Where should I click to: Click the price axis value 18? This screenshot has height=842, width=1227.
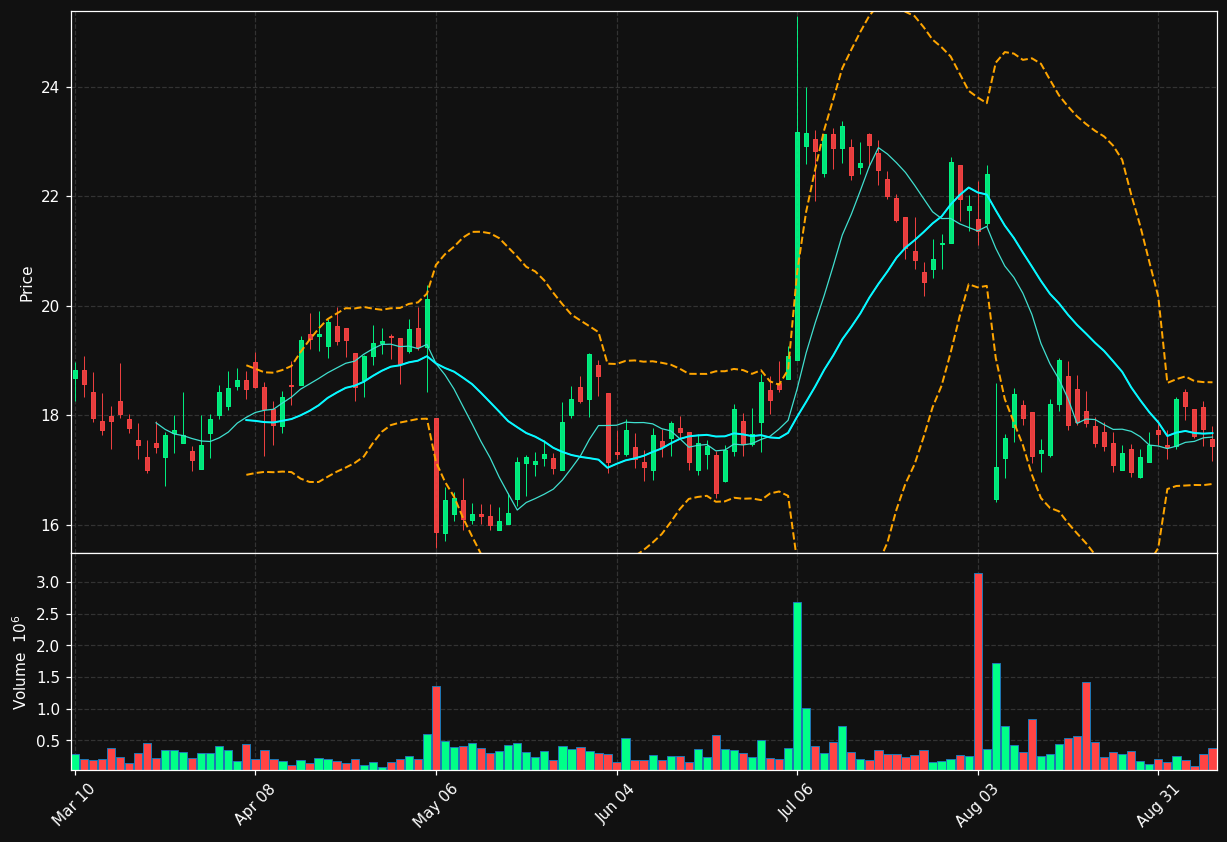tap(51, 416)
